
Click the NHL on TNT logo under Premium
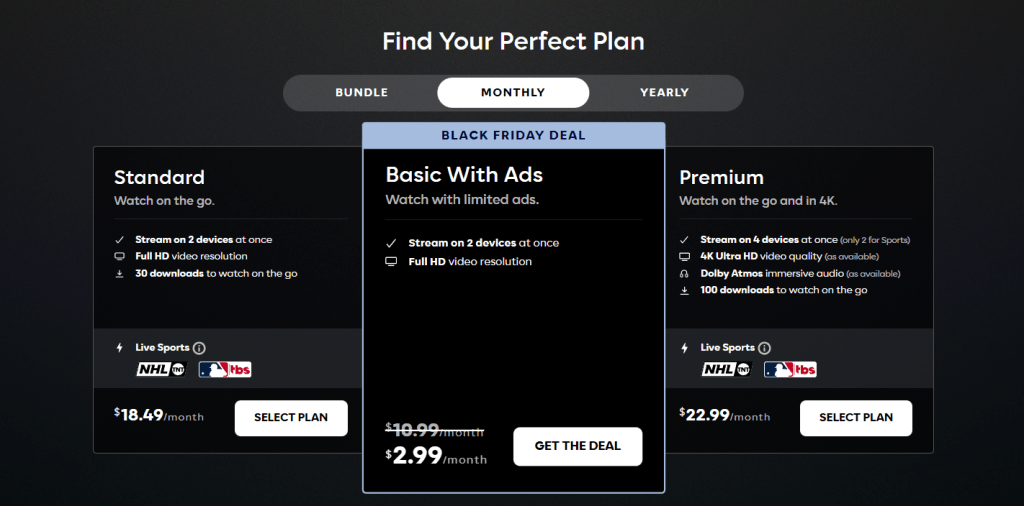pos(727,370)
